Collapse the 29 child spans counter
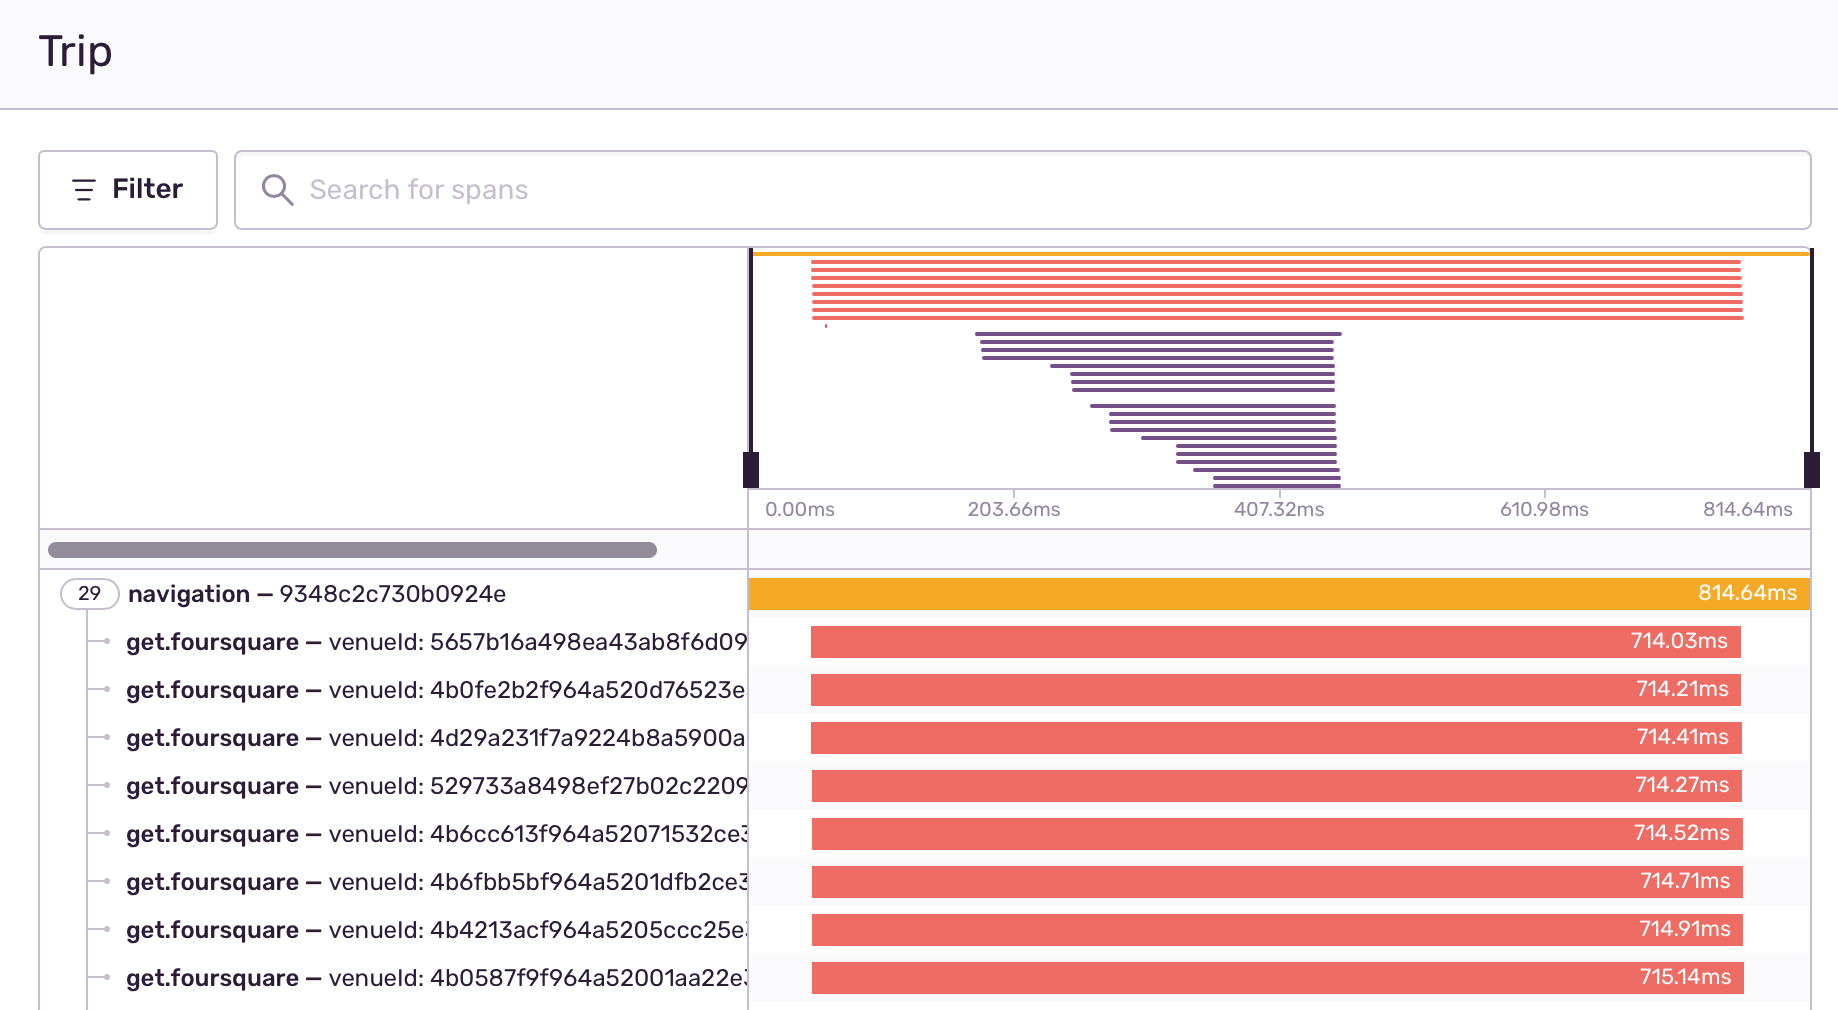The image size is (1838, 1010). point(90,594)
